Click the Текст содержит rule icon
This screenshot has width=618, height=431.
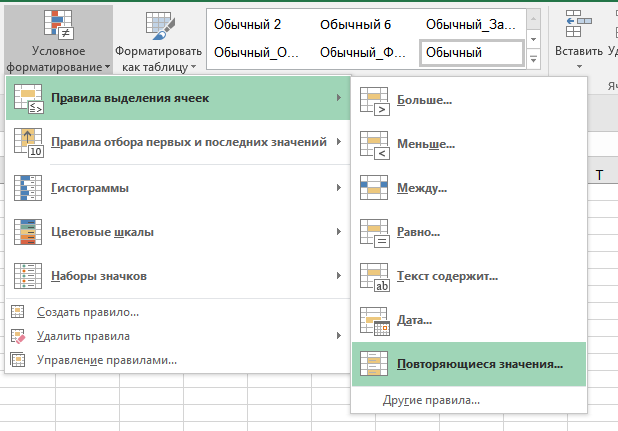coord(373,276)
